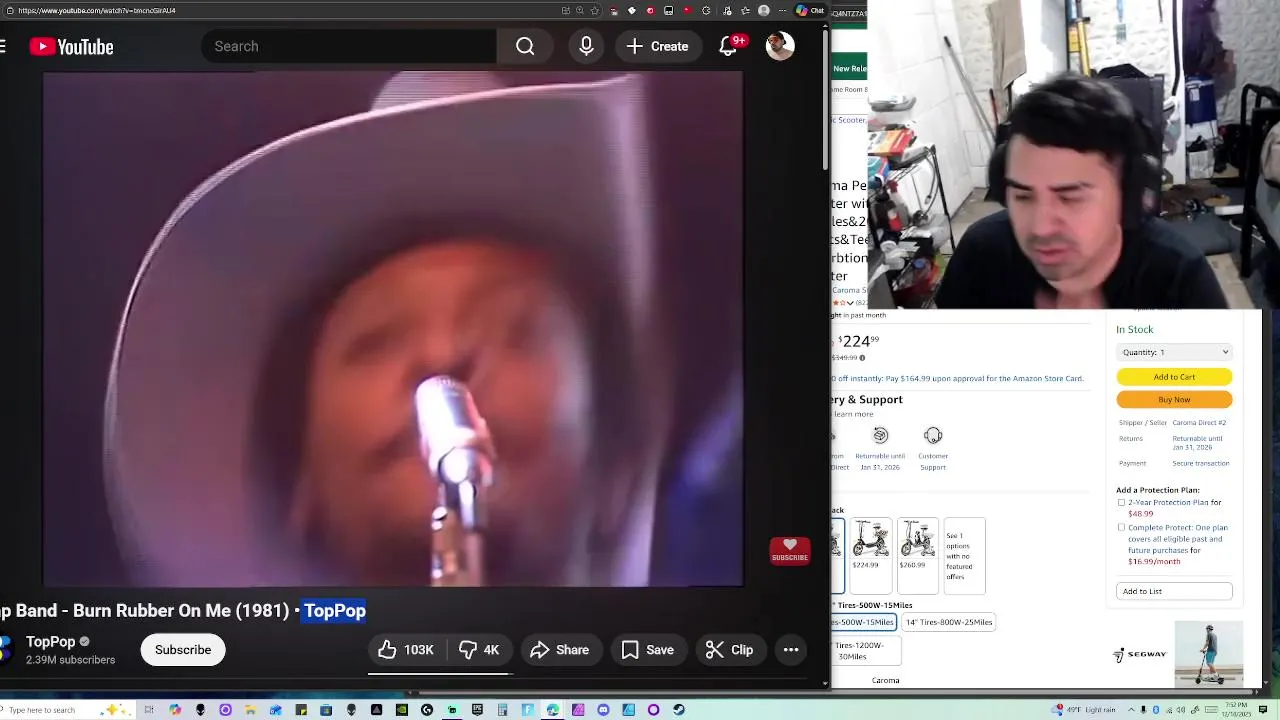The height and width of the screenshot is (720, 1280).
Task: Open the Secure transaction link
Action: click(x=1201, y=463)
